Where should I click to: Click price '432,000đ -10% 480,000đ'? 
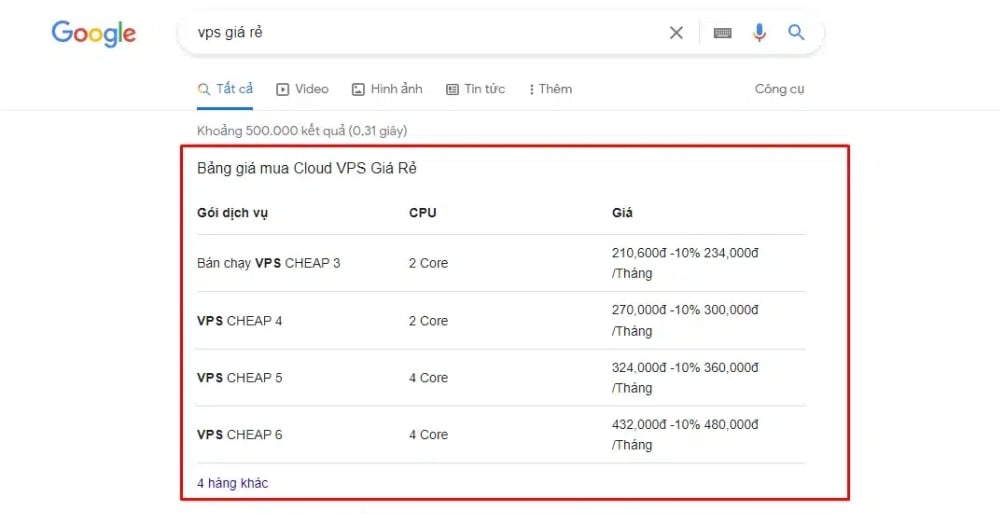(x=685, y=425)
